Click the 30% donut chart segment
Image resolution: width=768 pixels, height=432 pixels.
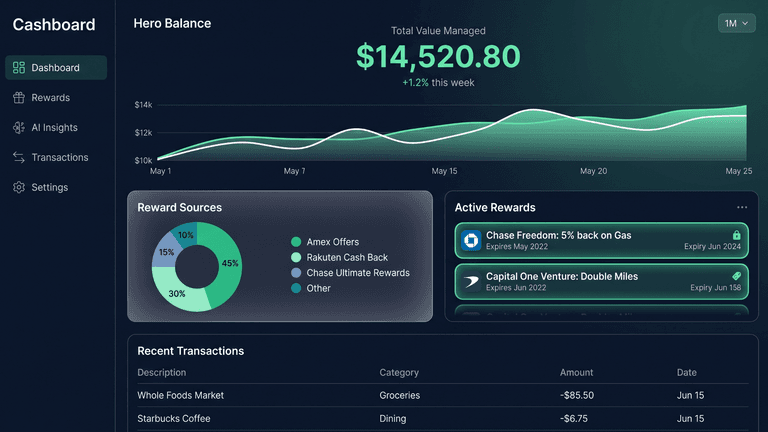pos(177,294)
